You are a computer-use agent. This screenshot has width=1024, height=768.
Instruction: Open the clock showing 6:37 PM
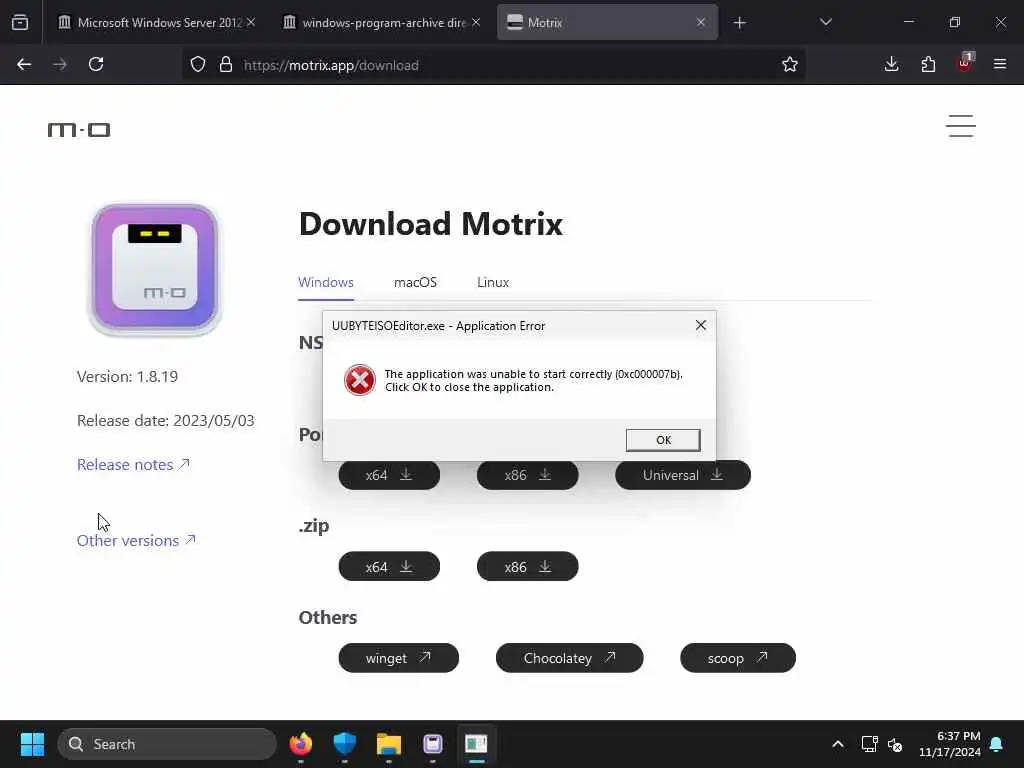950,744
